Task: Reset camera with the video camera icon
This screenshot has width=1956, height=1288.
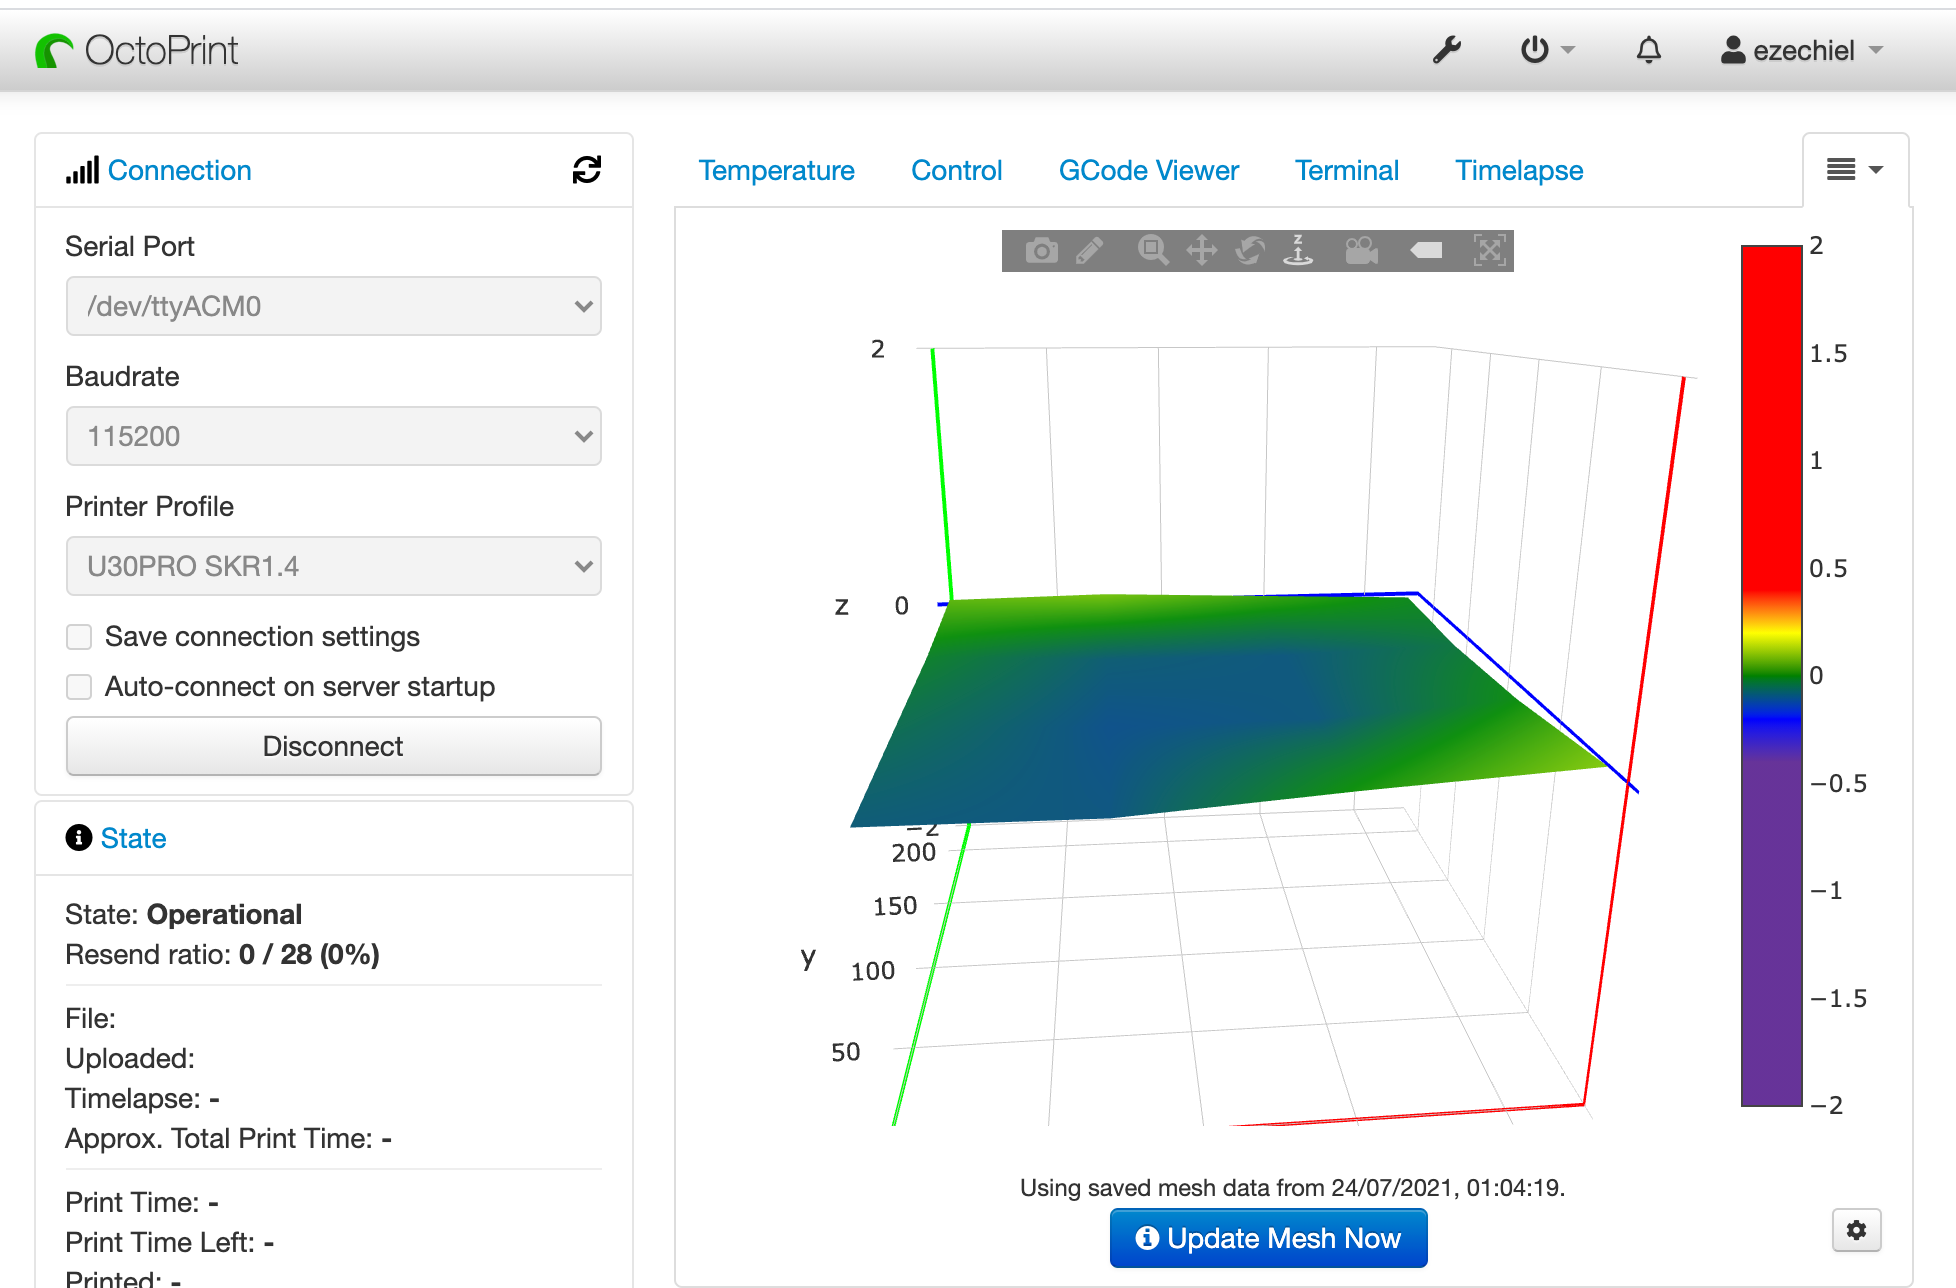Action: click(x=1361, y=251)
